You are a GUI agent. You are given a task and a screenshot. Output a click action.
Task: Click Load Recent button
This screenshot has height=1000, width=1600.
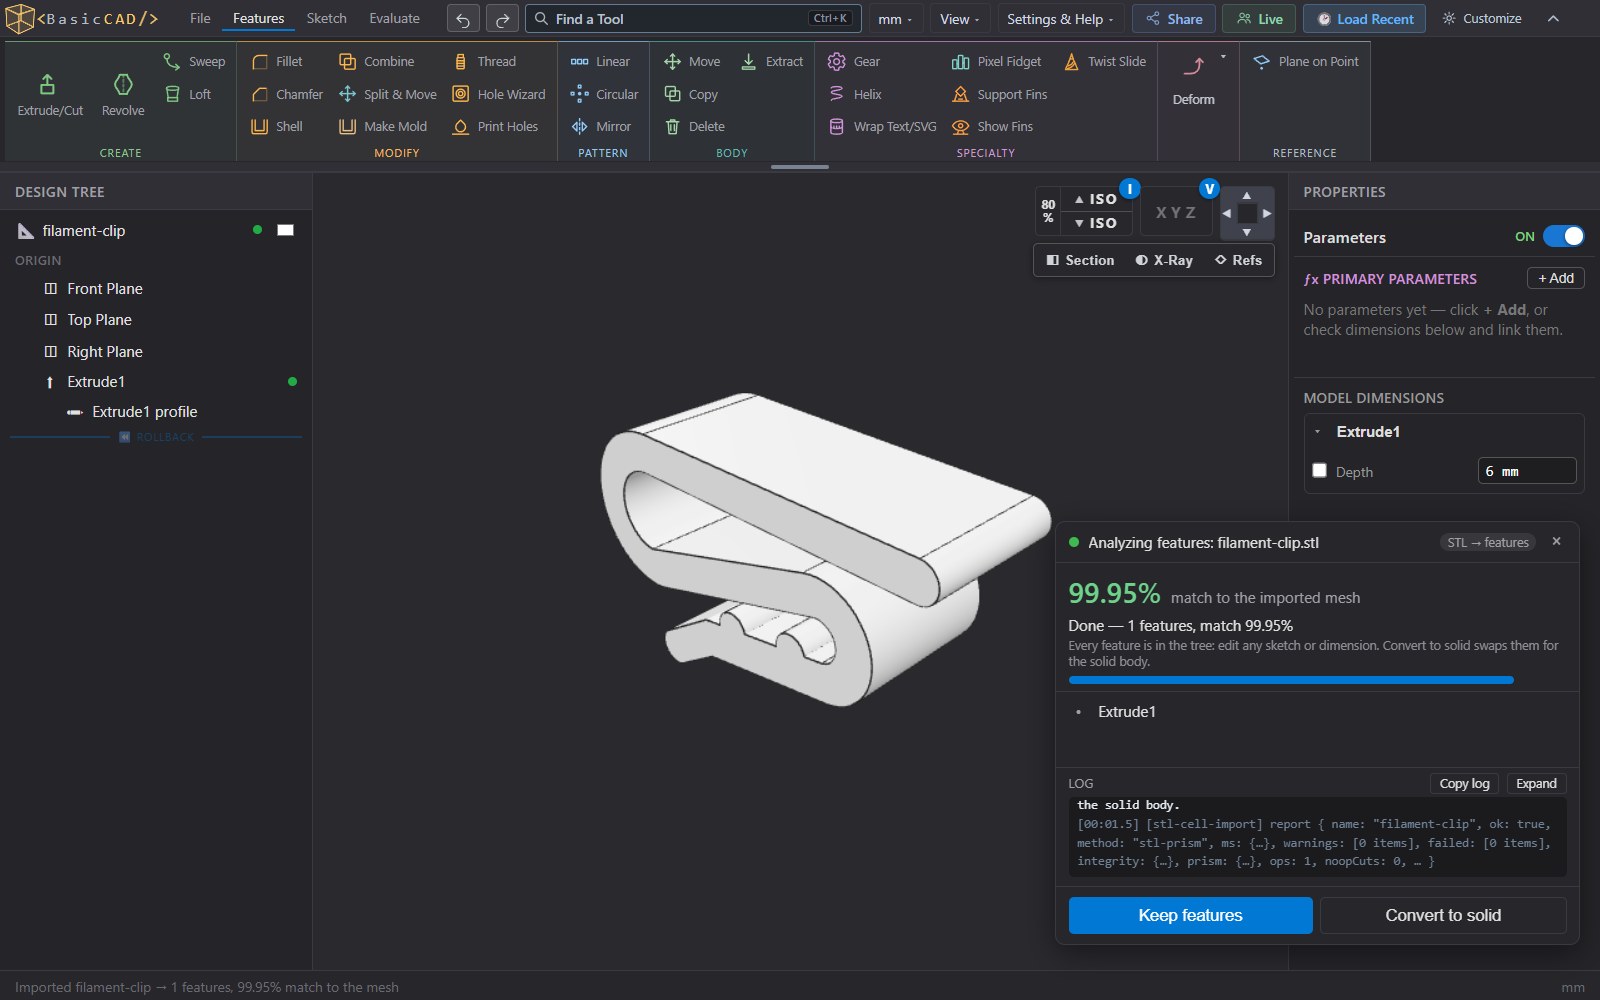pyautogui.click(x=1365, y=19)
